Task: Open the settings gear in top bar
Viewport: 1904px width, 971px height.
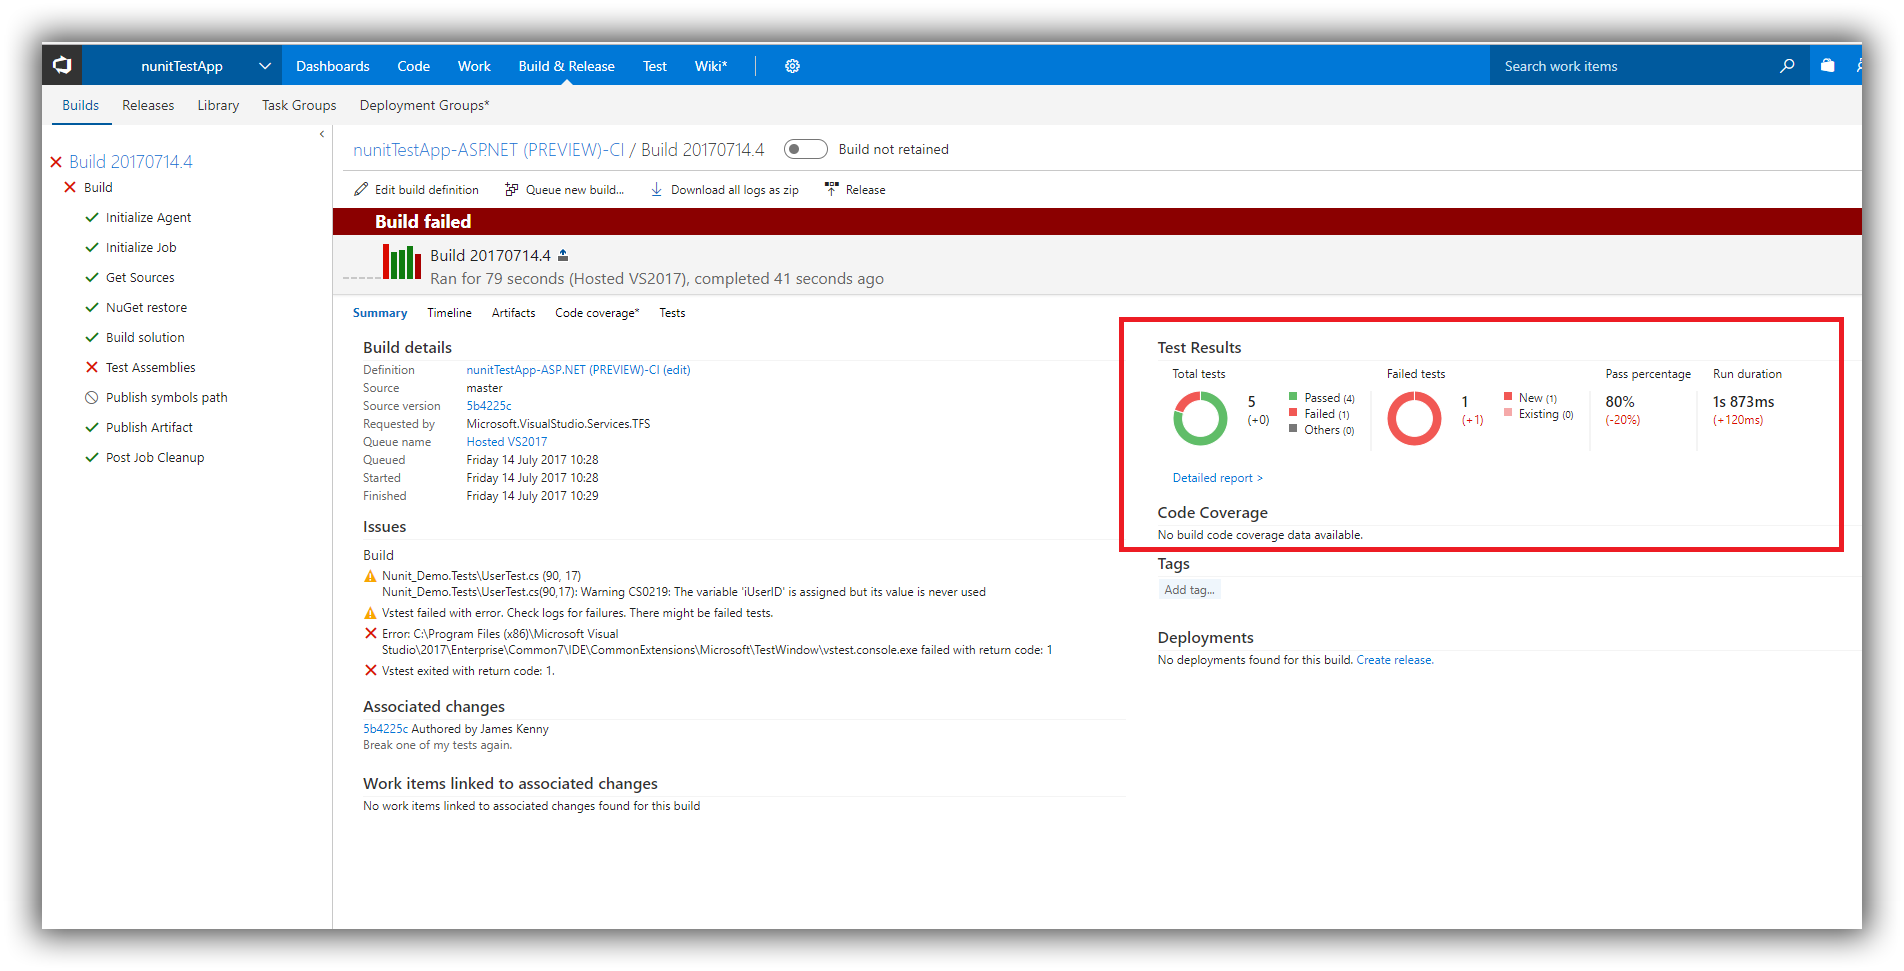Action: pos(792,66)
